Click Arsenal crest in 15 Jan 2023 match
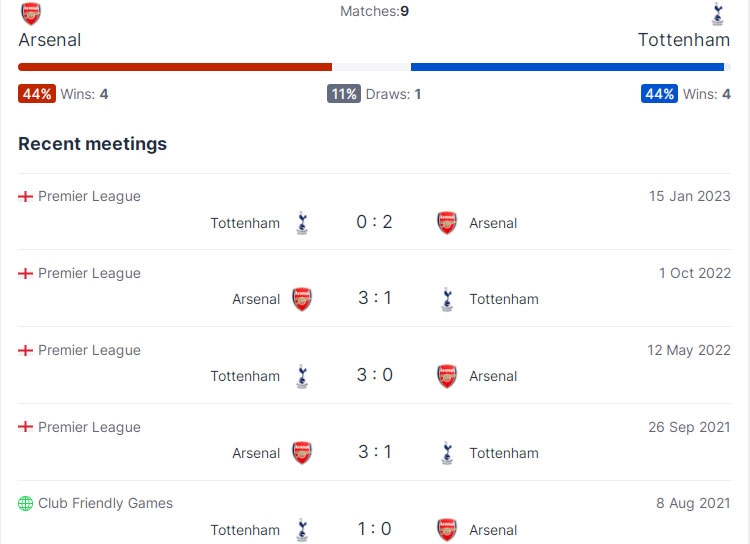Viewport: 750px width, 544px height. [x=447, y=223]
